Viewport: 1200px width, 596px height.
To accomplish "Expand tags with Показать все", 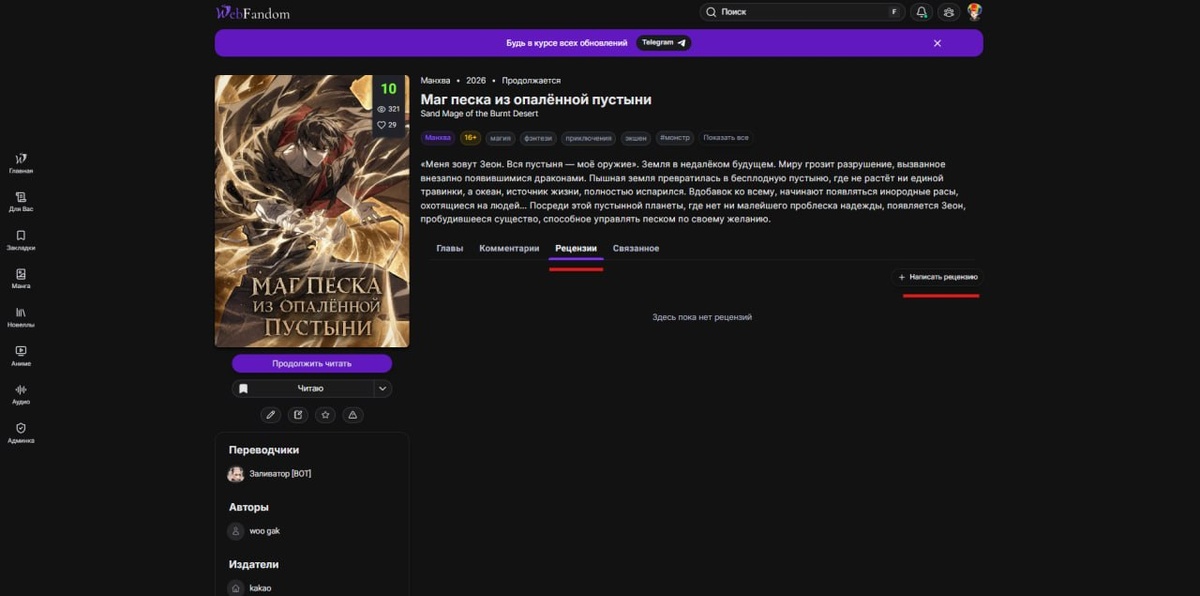I will click(x=725, y=138).
